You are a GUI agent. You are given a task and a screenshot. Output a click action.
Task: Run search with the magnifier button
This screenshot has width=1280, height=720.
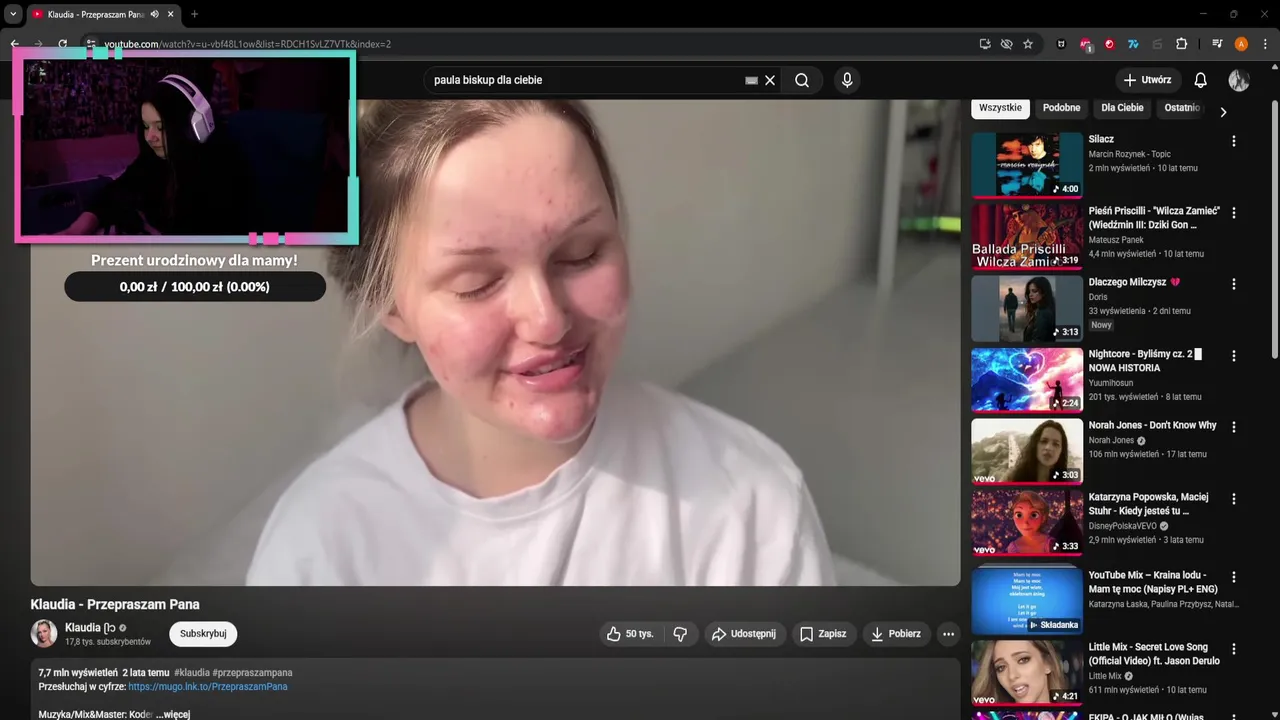pos(802,80)
